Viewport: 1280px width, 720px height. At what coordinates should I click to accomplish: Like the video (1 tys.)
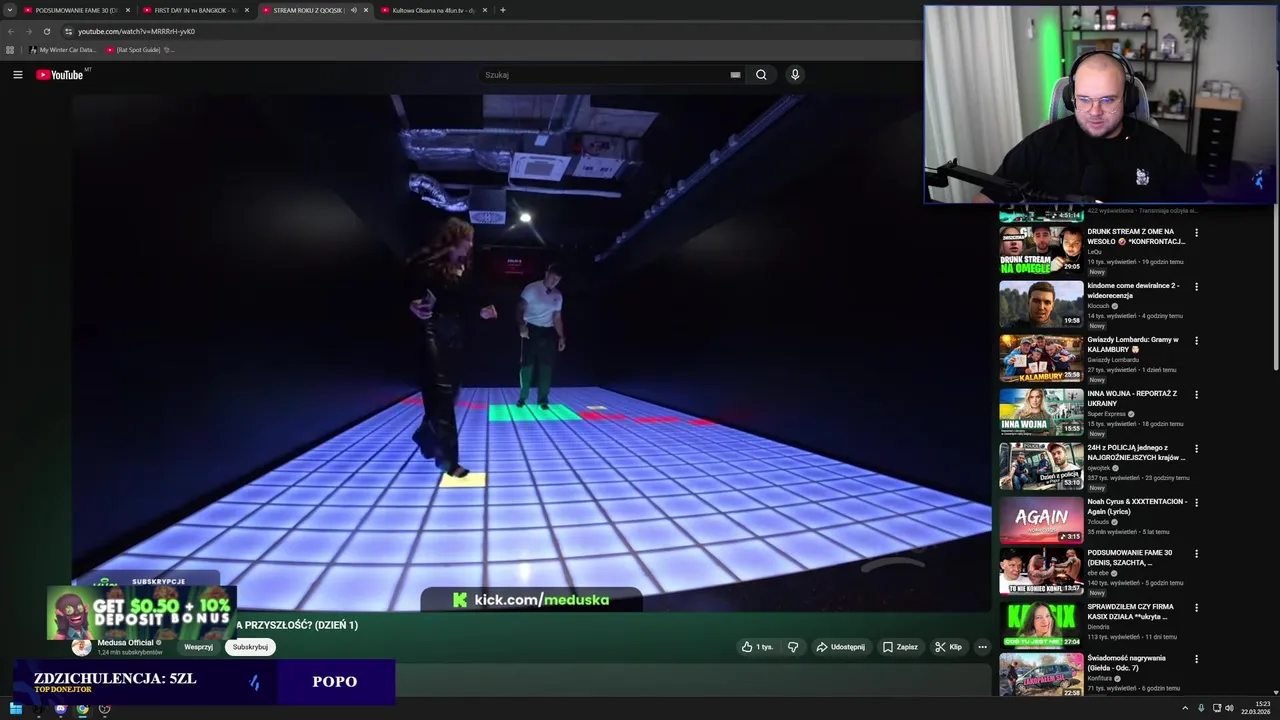click(x=757, y=647)
